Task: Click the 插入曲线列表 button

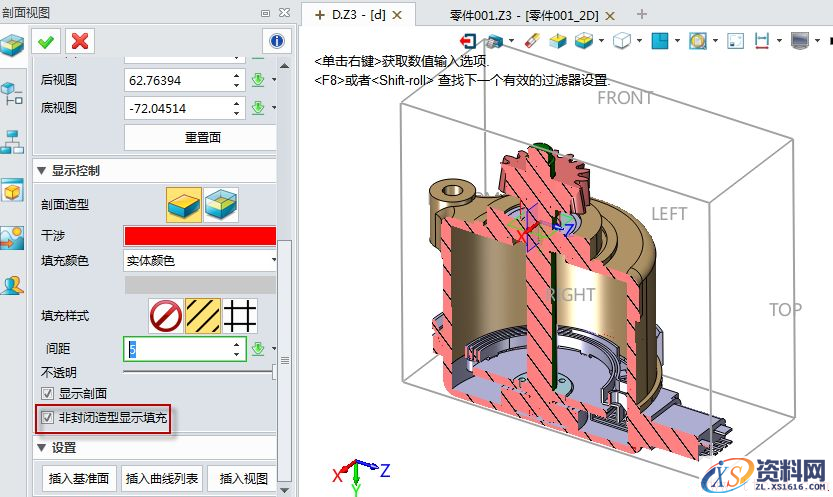Action: click(x=162, y=479)
